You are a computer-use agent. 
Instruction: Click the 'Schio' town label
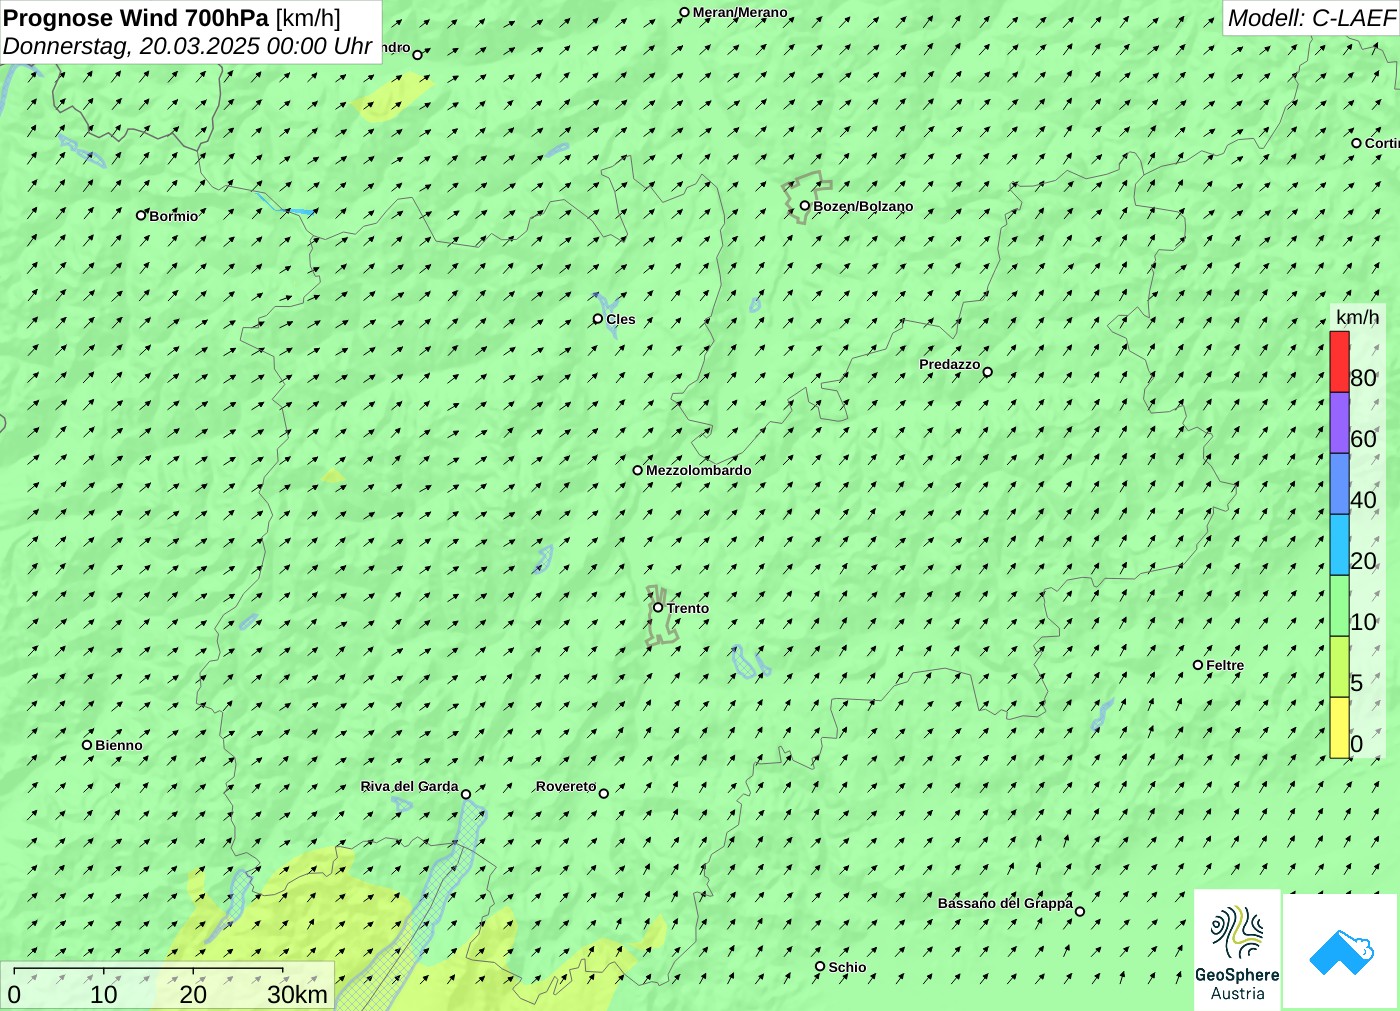[847, 967]
